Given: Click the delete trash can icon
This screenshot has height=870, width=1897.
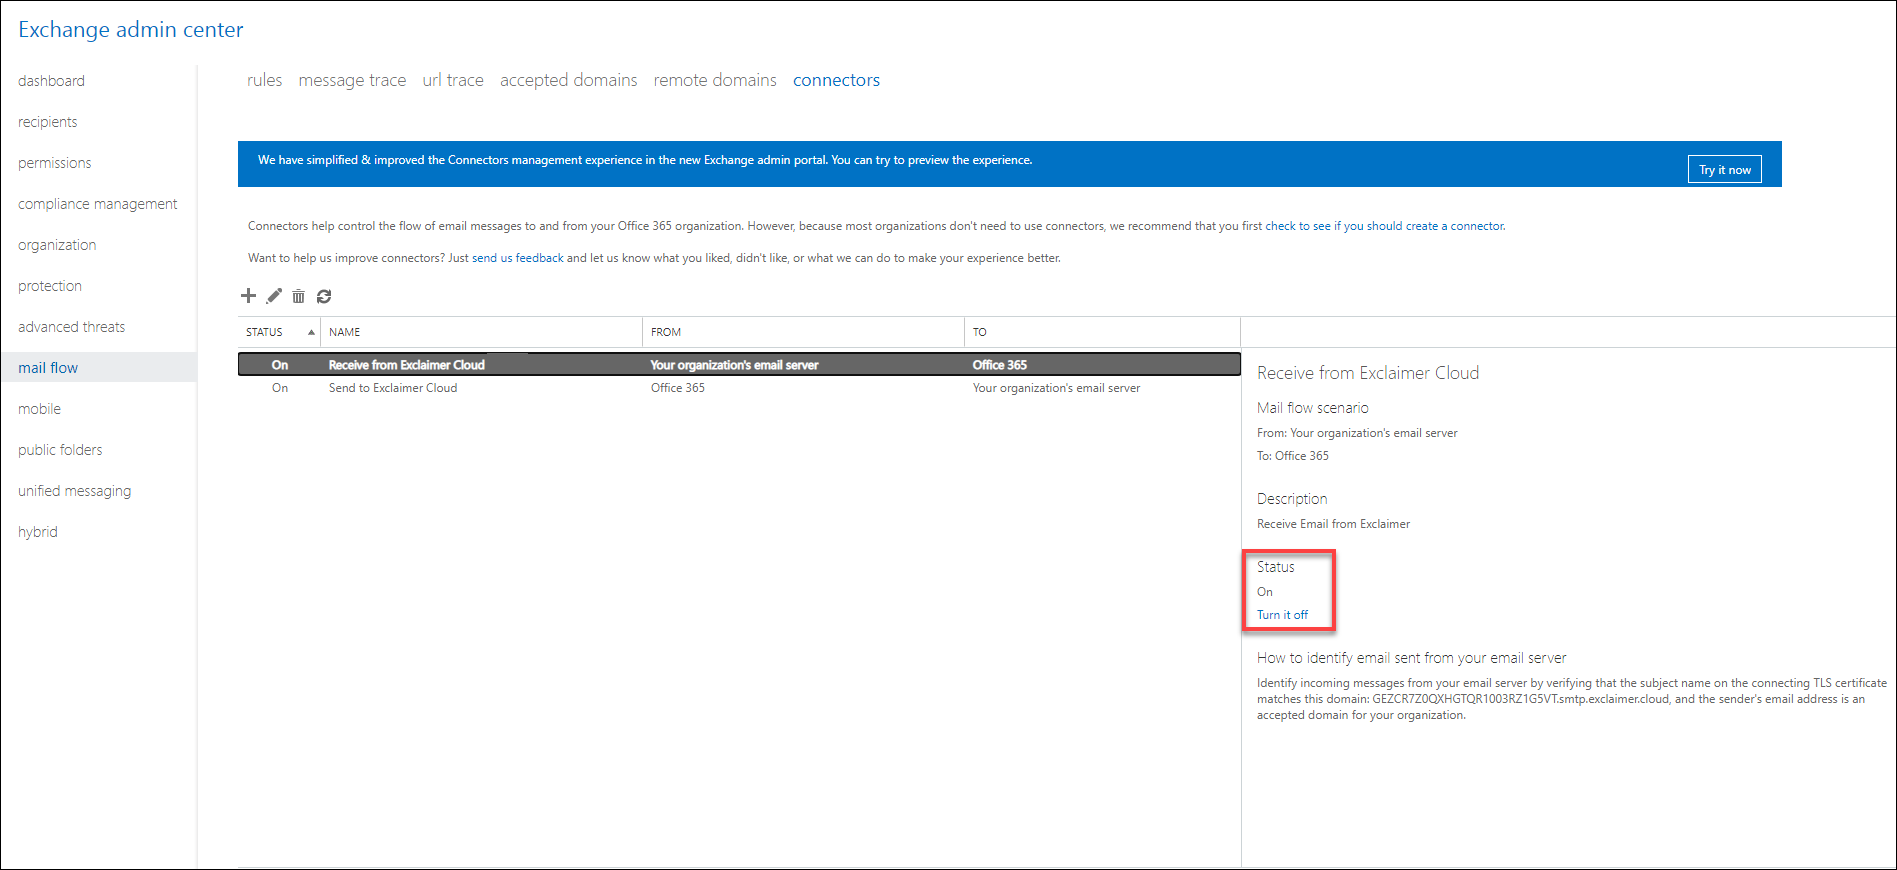Looking at the screenshot, I should [298, 296].
